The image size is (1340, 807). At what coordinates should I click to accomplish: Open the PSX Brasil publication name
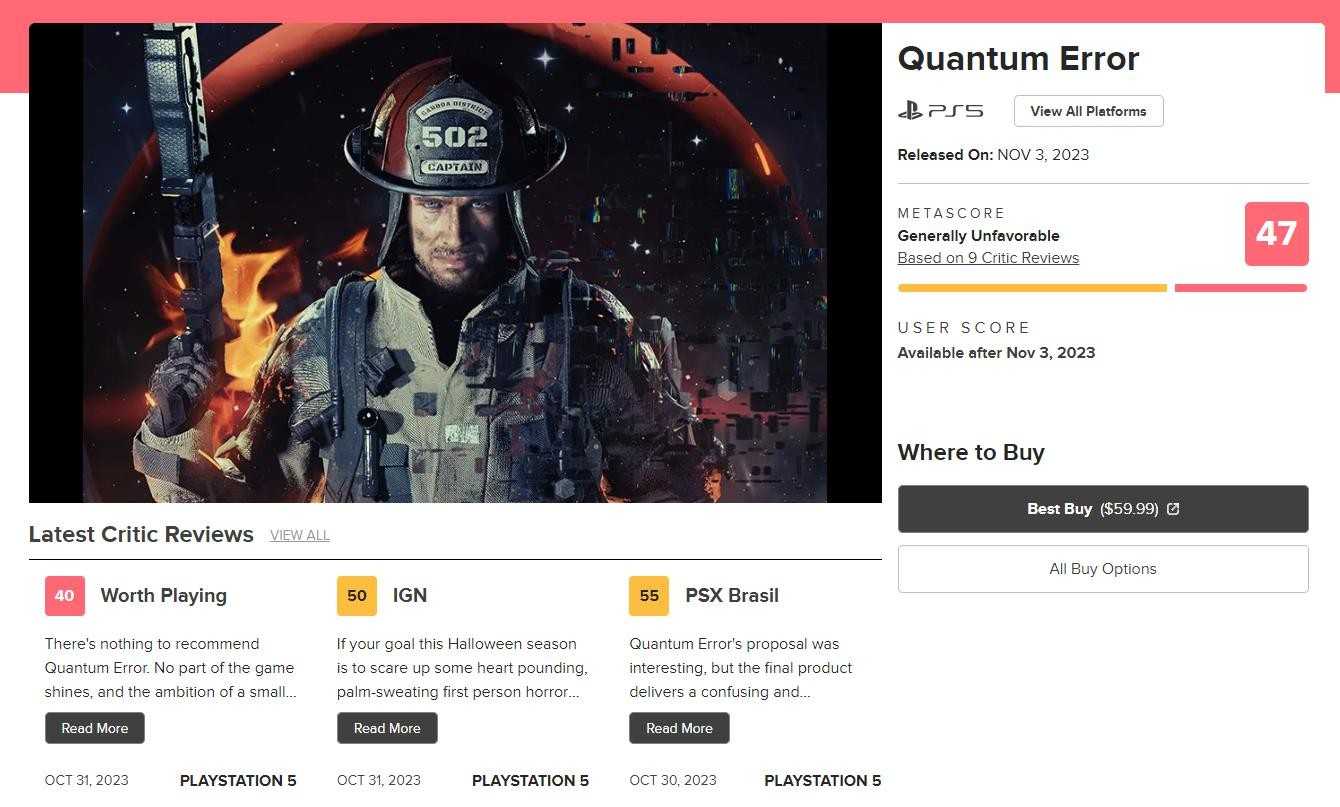pyautogui.click(x=732, y=596)
